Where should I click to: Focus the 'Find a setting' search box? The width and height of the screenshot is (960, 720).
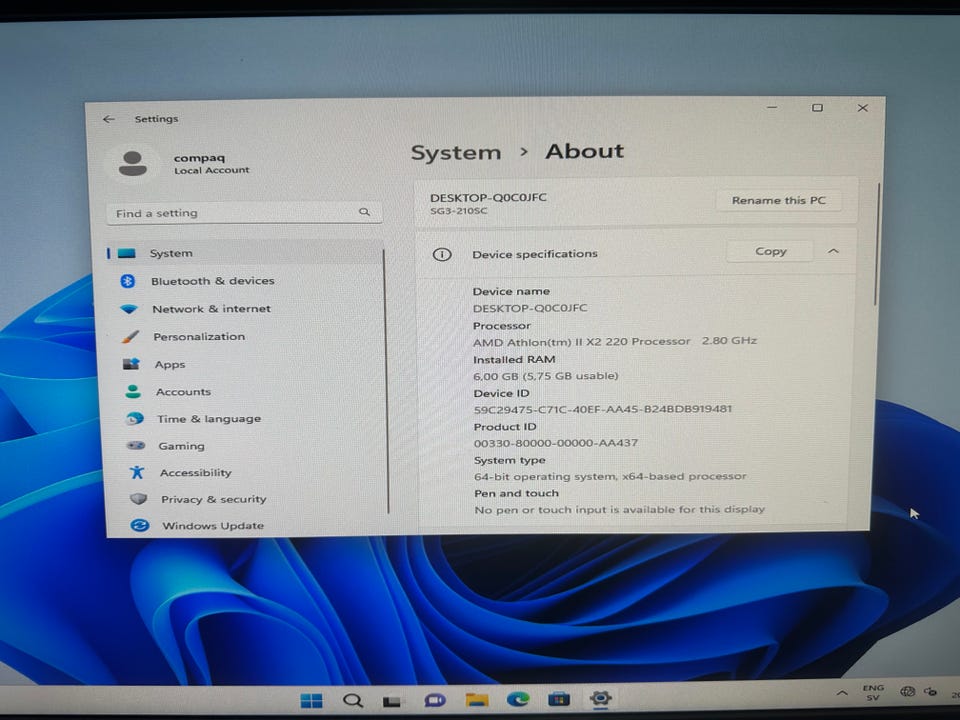(244, 213)
